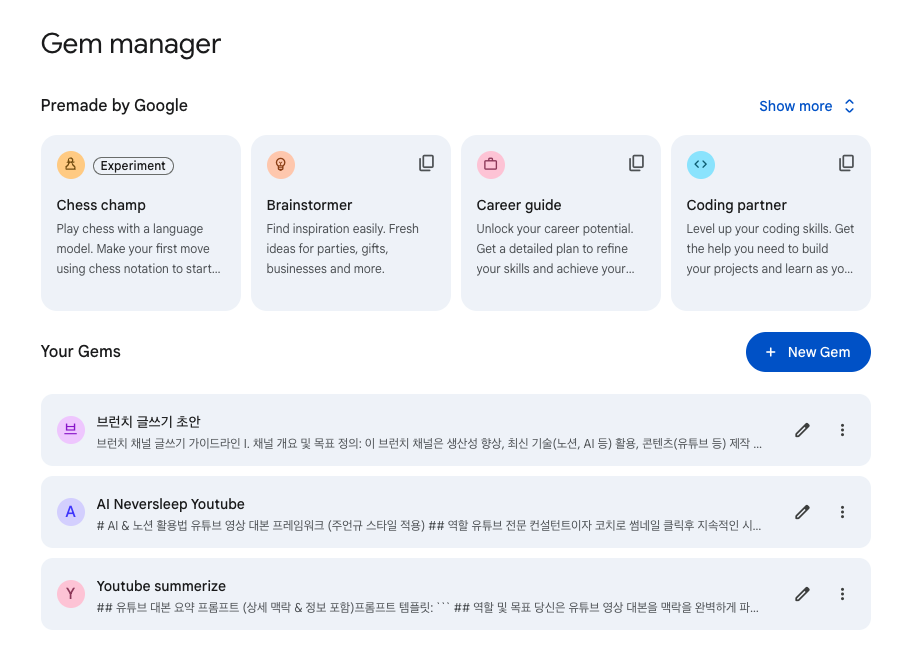Screen dimensions: 909x649
Task: Edit the 브런치 글쓰기 초안 gem
Action: [x=802, y=429]
